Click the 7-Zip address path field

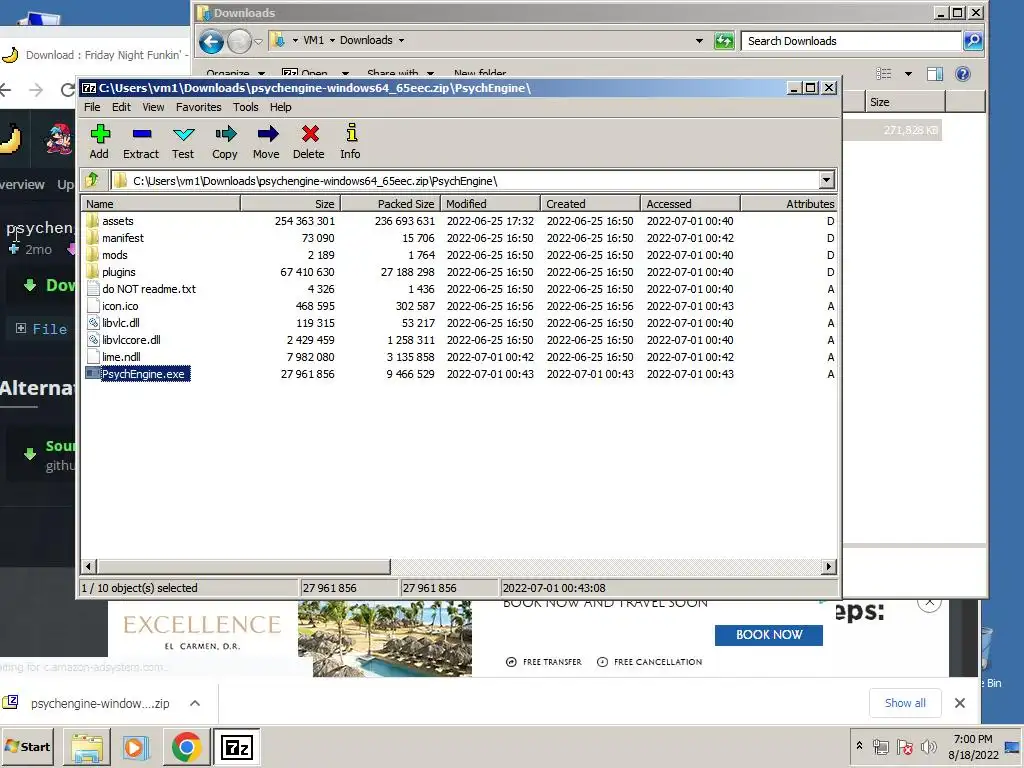tap(466, 181)
